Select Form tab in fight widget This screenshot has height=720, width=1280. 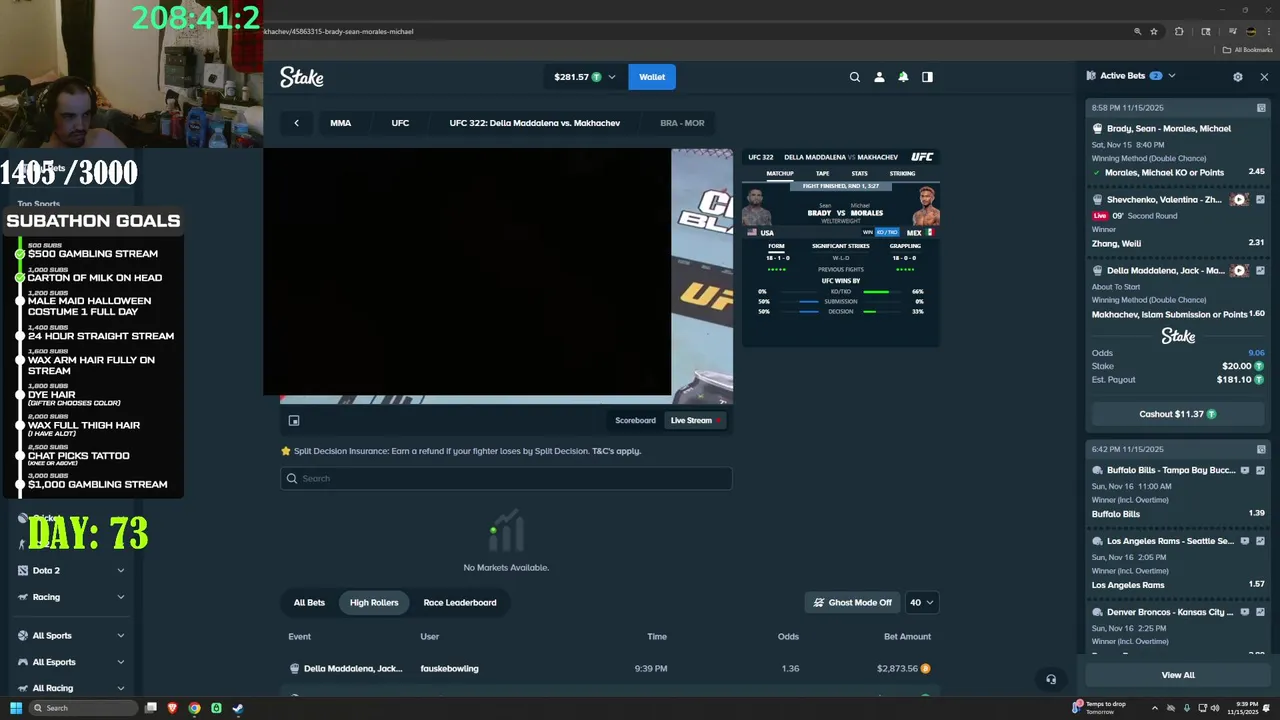776,246
